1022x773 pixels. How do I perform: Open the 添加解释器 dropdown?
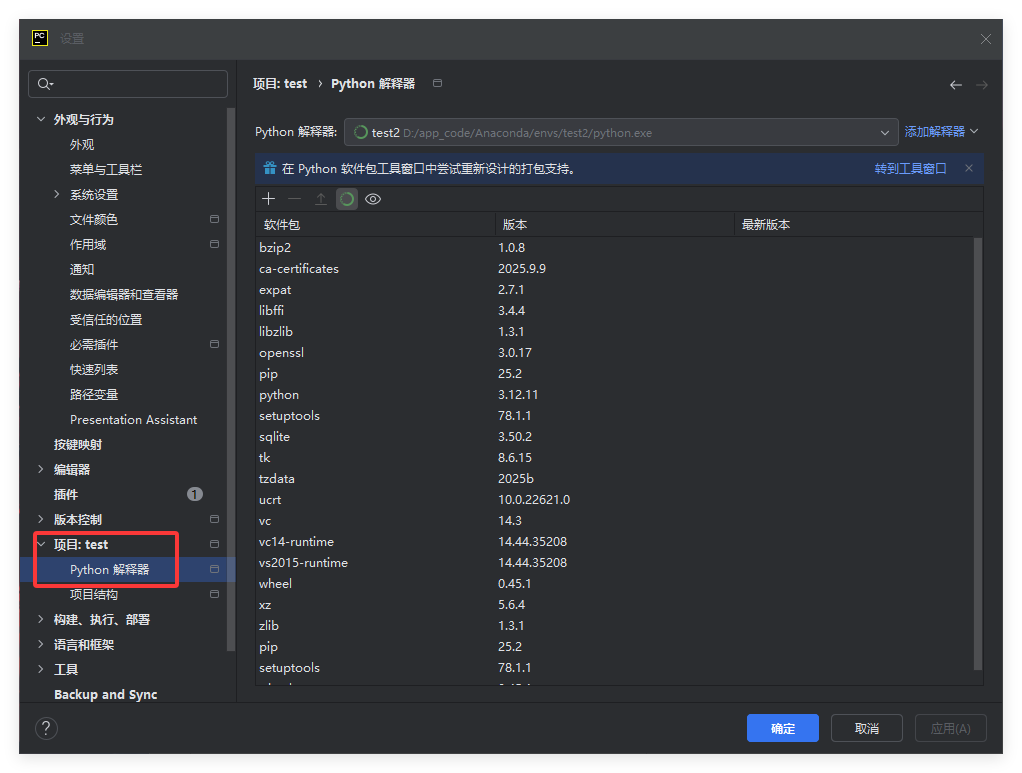941,132
